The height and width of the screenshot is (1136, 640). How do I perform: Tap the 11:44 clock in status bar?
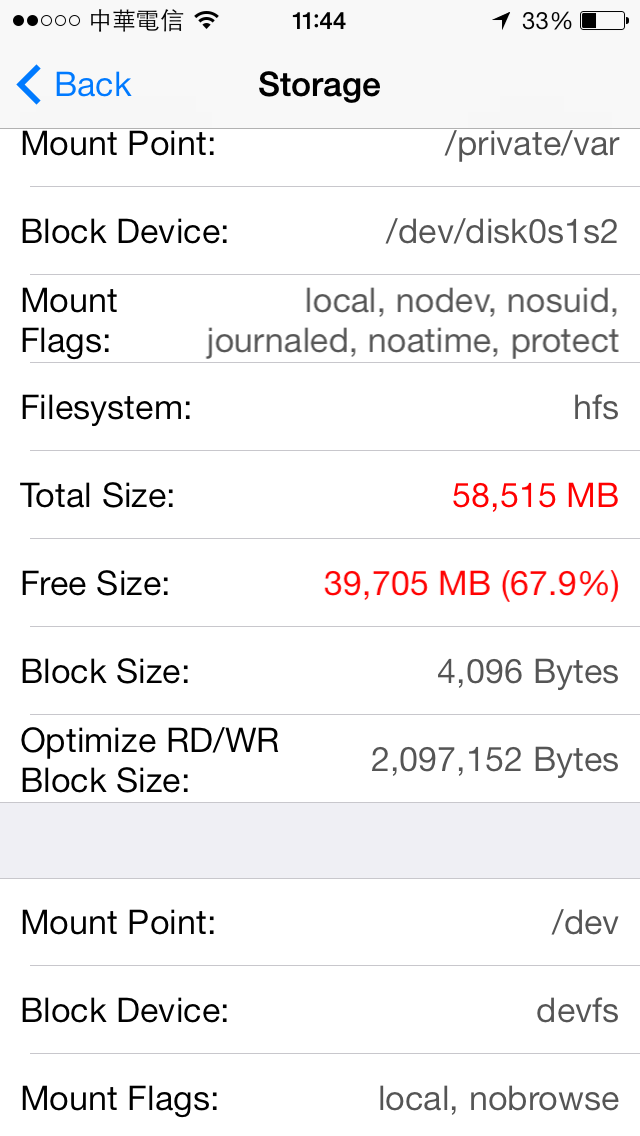pyautogui.click(x=319, y=21)
